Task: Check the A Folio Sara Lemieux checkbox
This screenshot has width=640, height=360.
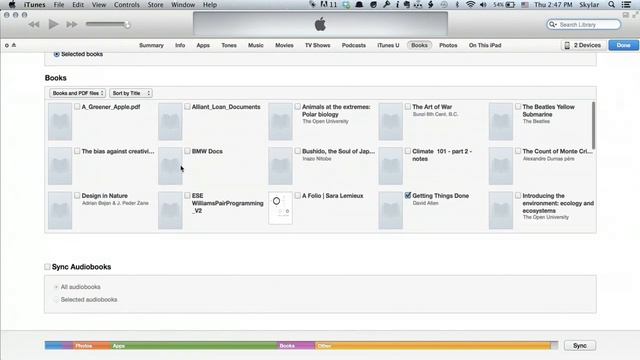Action: [298, 196]
